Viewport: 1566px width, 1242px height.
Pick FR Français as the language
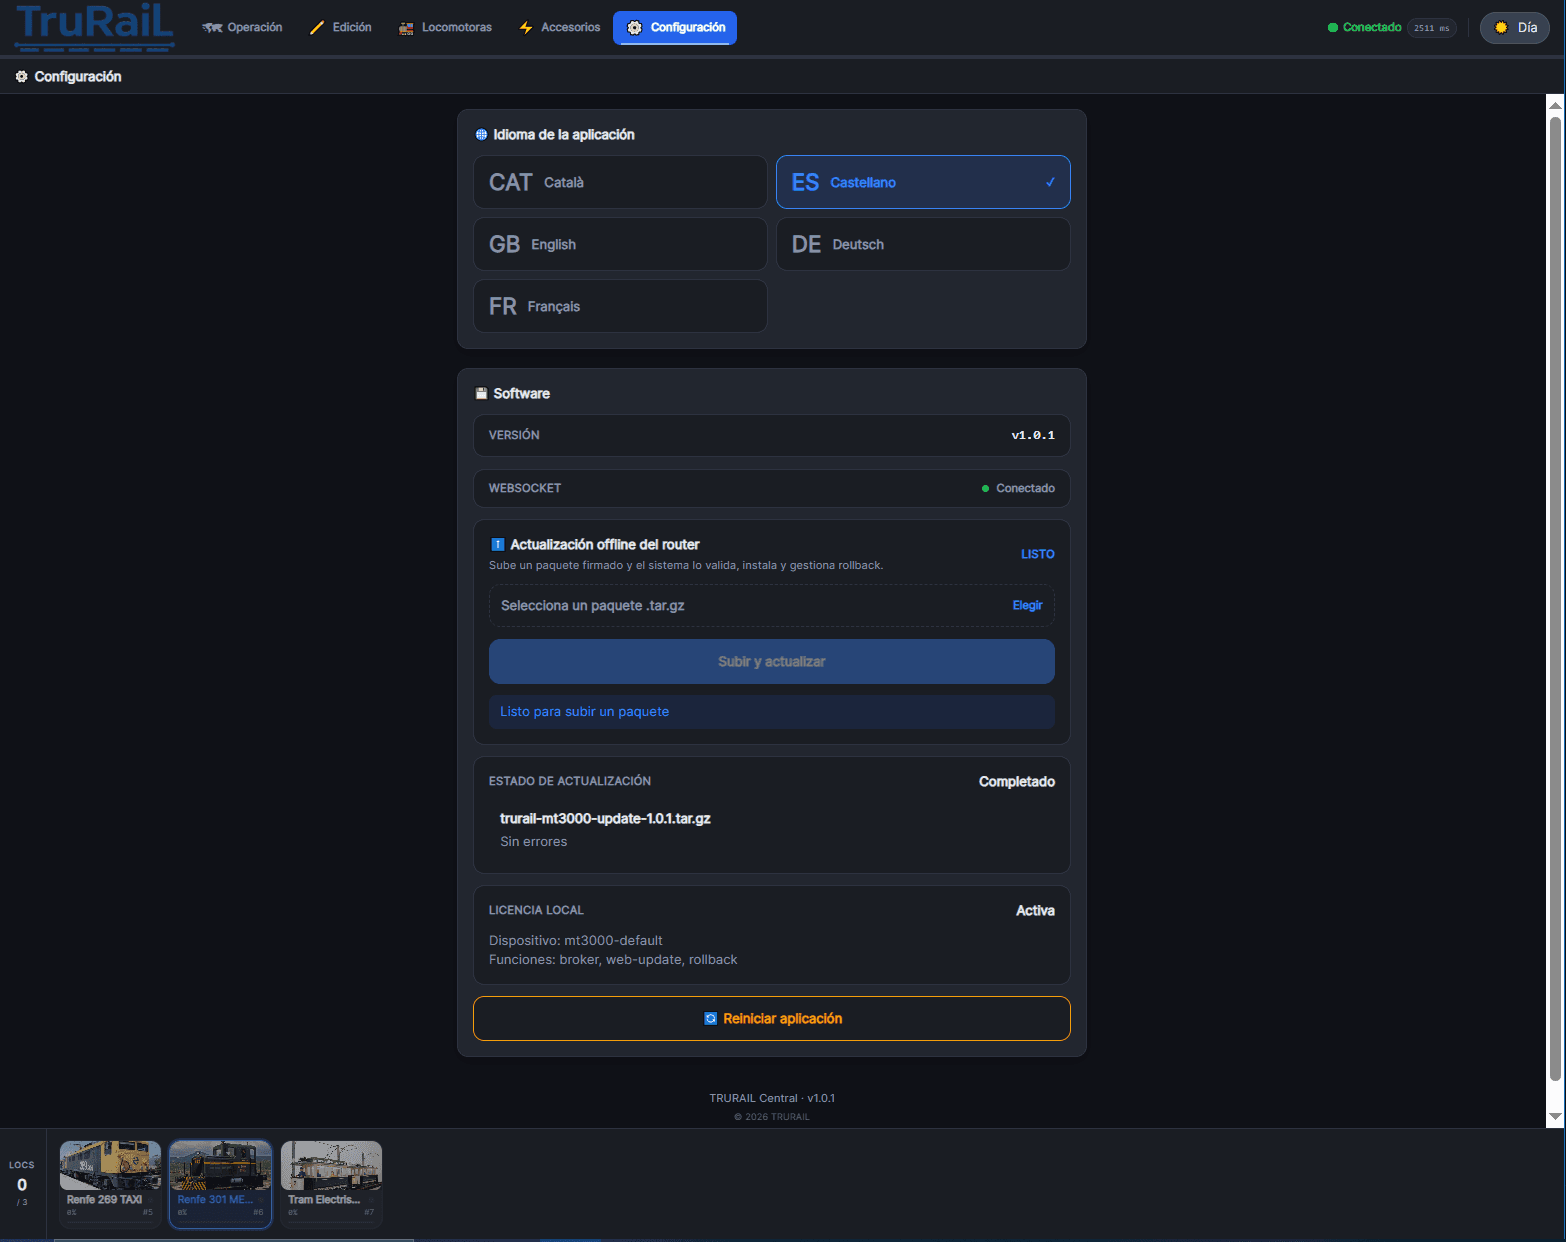620,306
